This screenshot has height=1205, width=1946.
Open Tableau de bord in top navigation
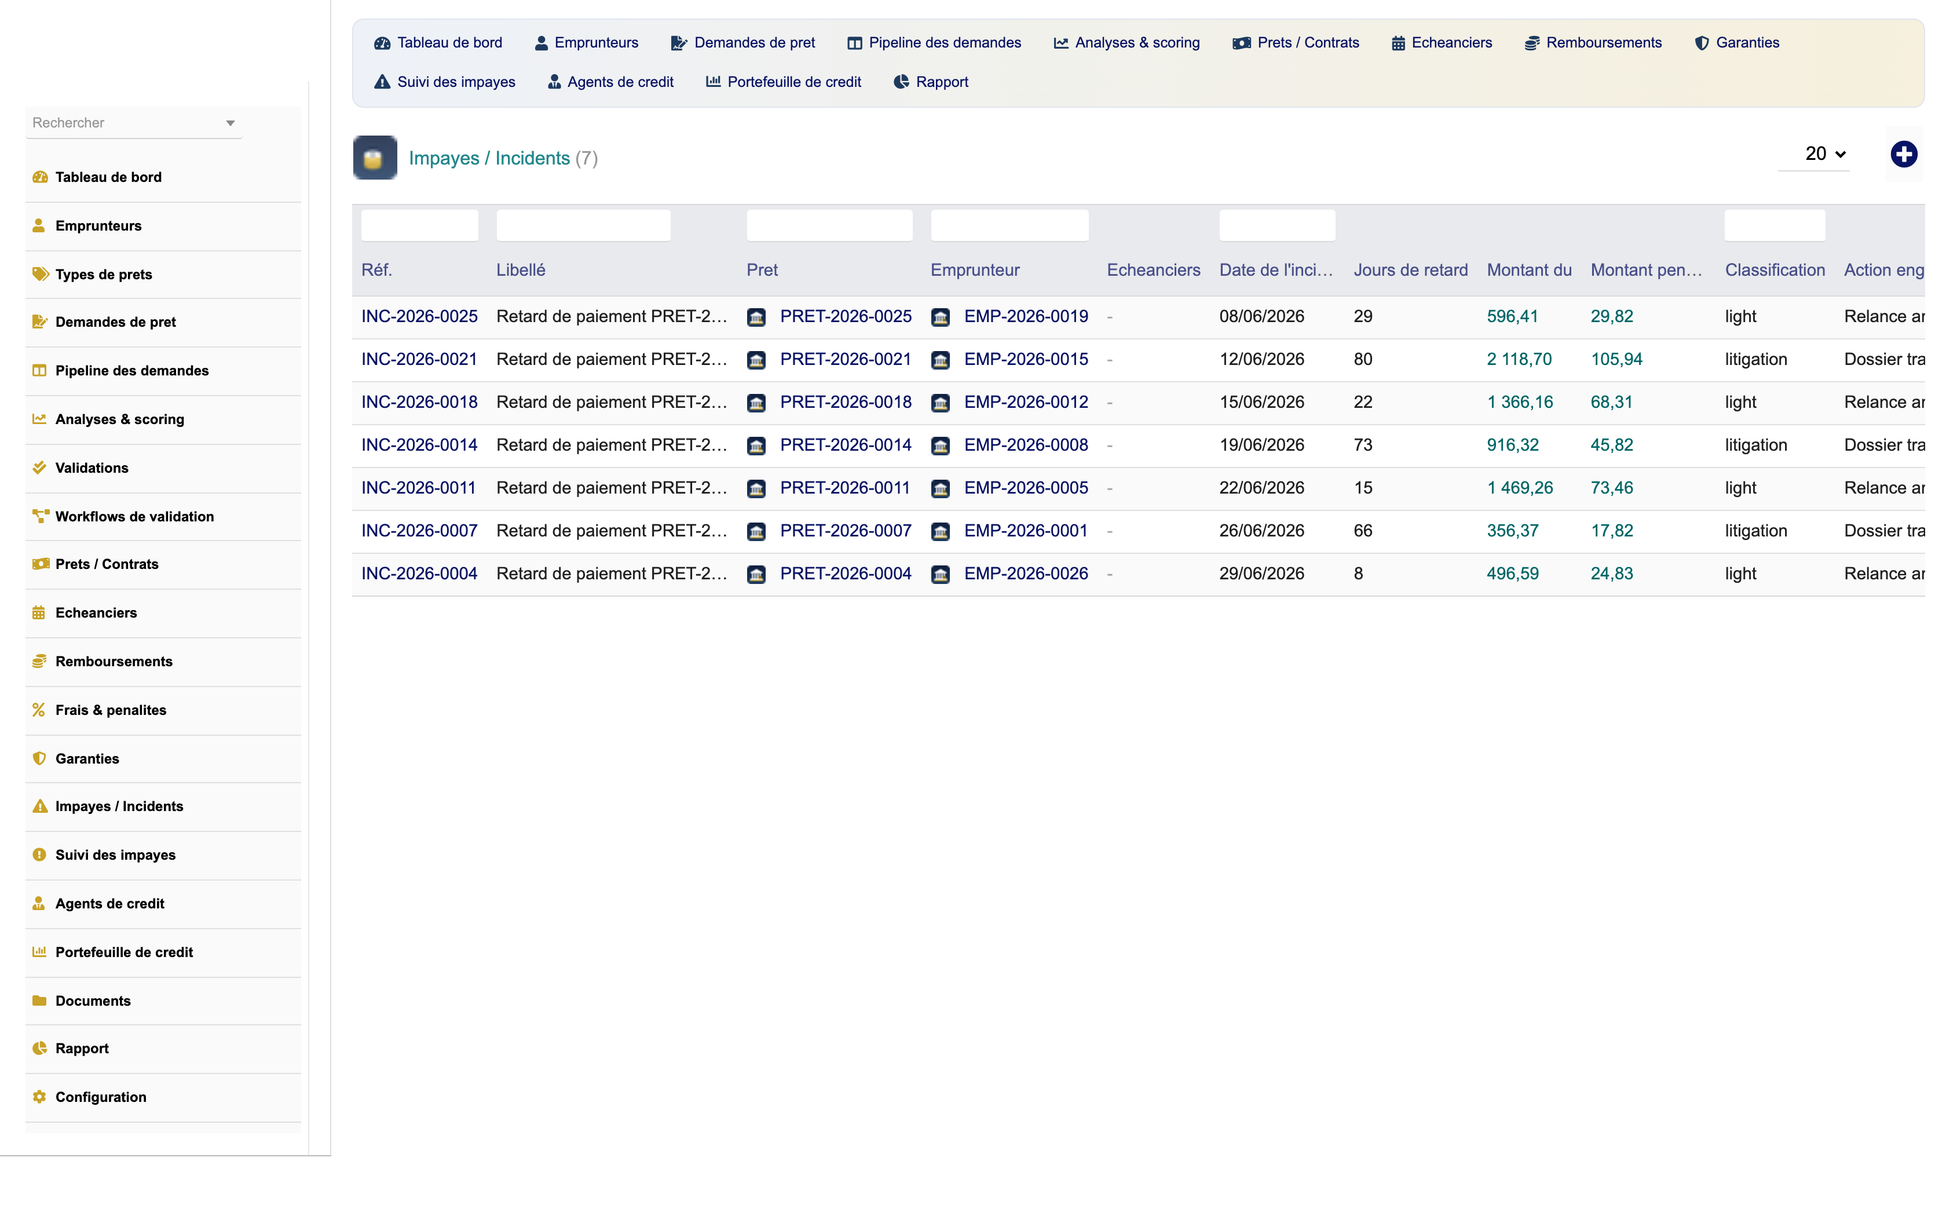coord(438,43)
